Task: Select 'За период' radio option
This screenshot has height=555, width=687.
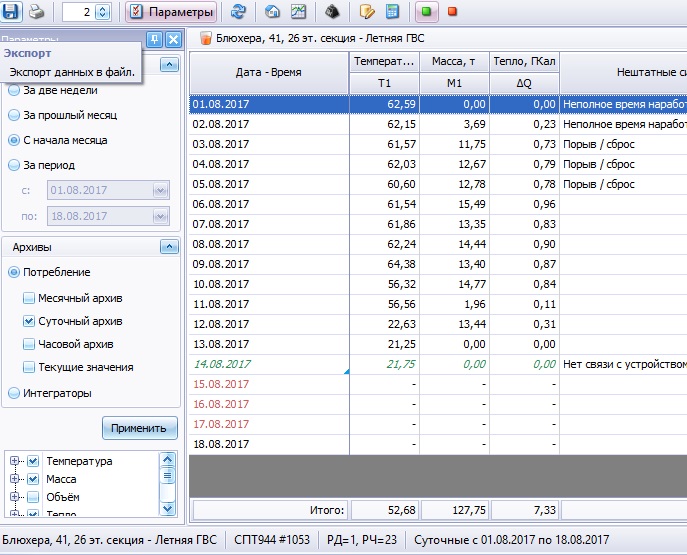Action: tap(42, 165)
